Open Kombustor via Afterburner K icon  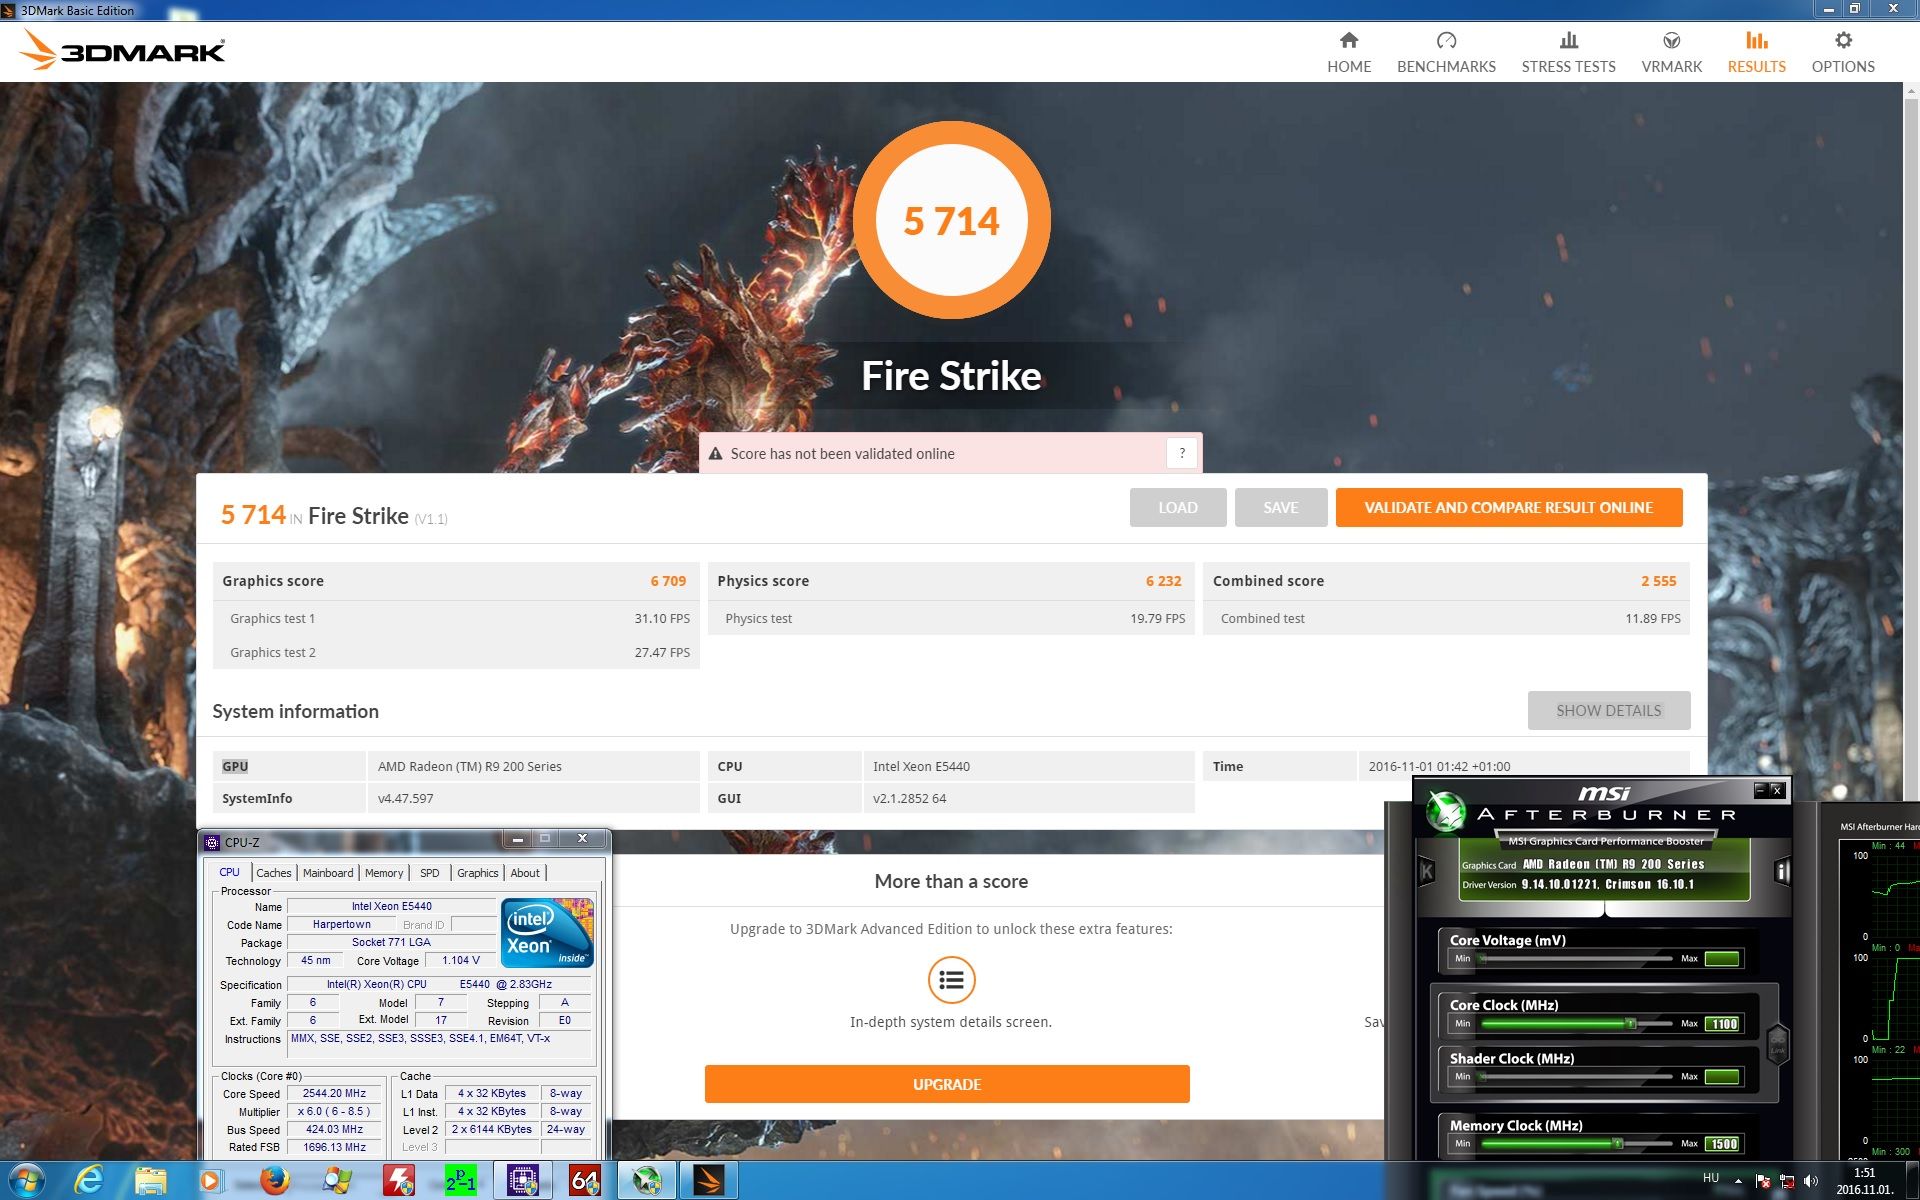pyautogui.click(x=1427, y=872)
